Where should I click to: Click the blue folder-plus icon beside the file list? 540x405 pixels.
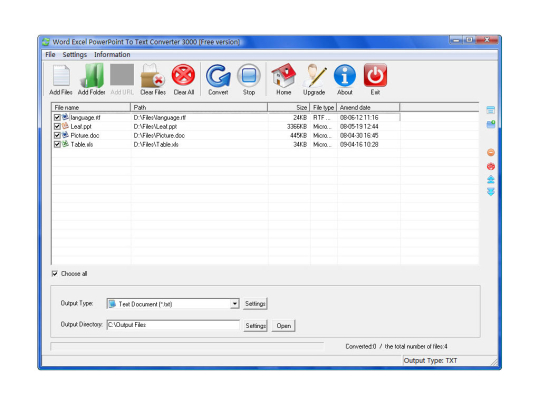pos(491,124)
